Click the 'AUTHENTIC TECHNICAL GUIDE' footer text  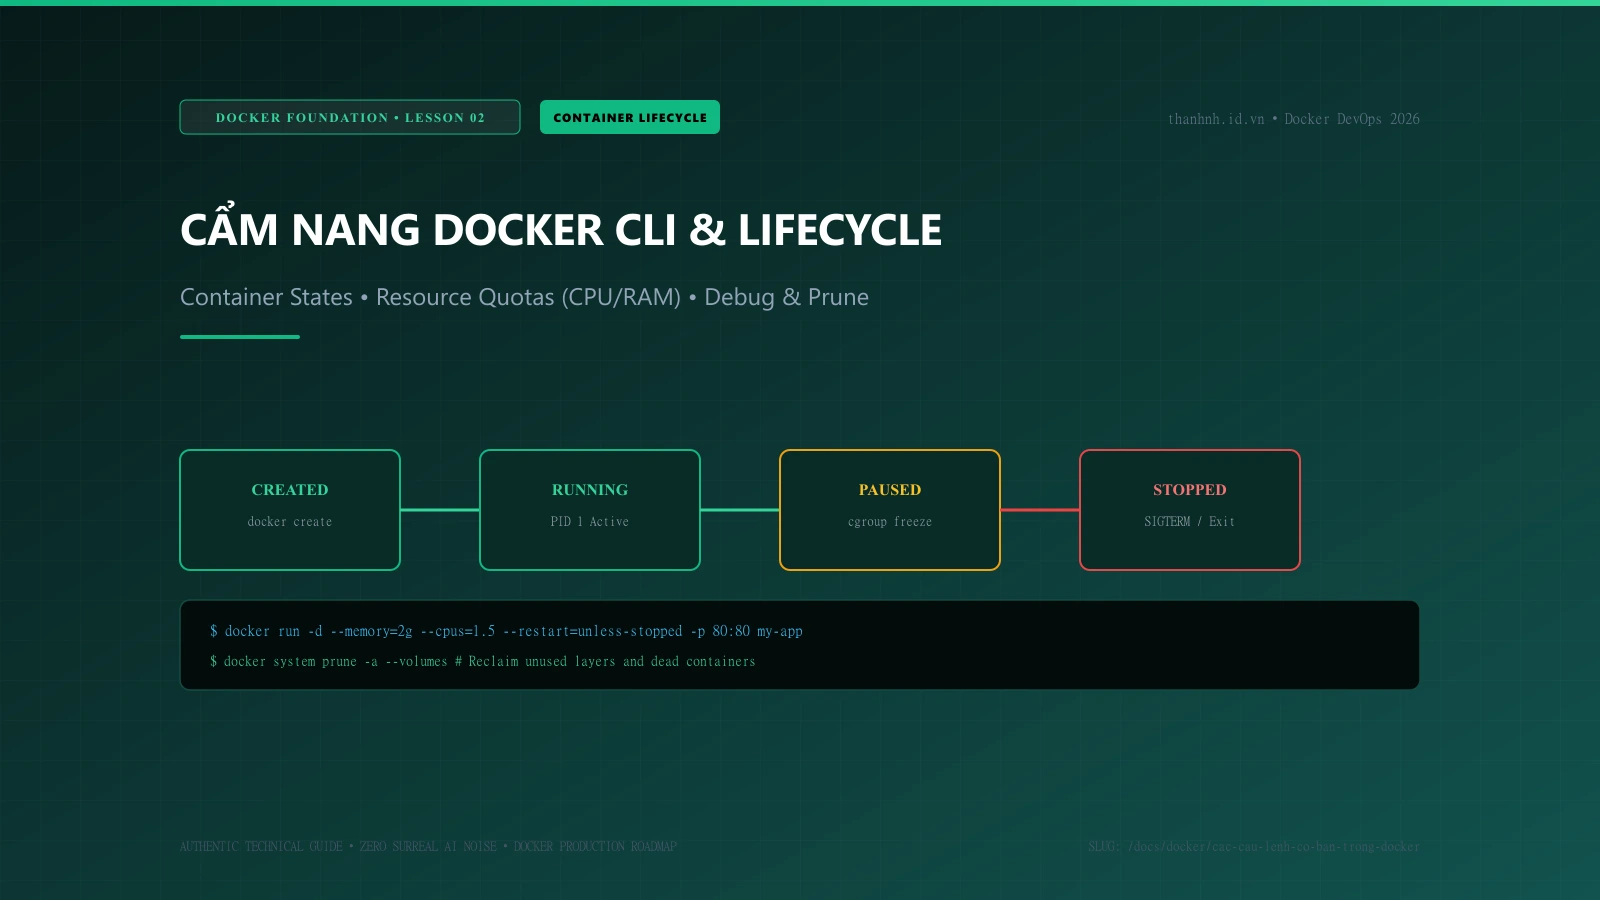point(428,846)
